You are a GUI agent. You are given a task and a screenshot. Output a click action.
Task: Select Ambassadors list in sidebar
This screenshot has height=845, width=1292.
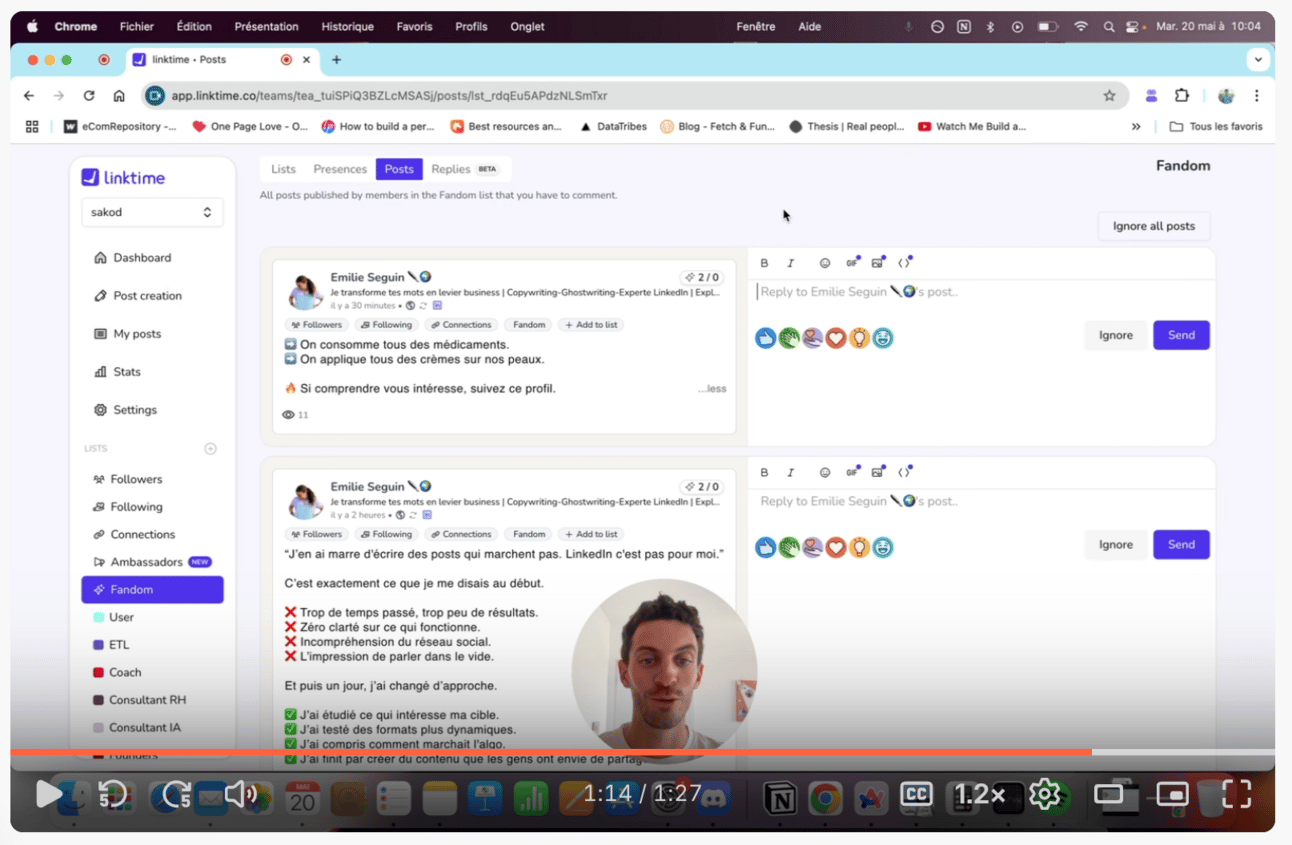[152, 562]
